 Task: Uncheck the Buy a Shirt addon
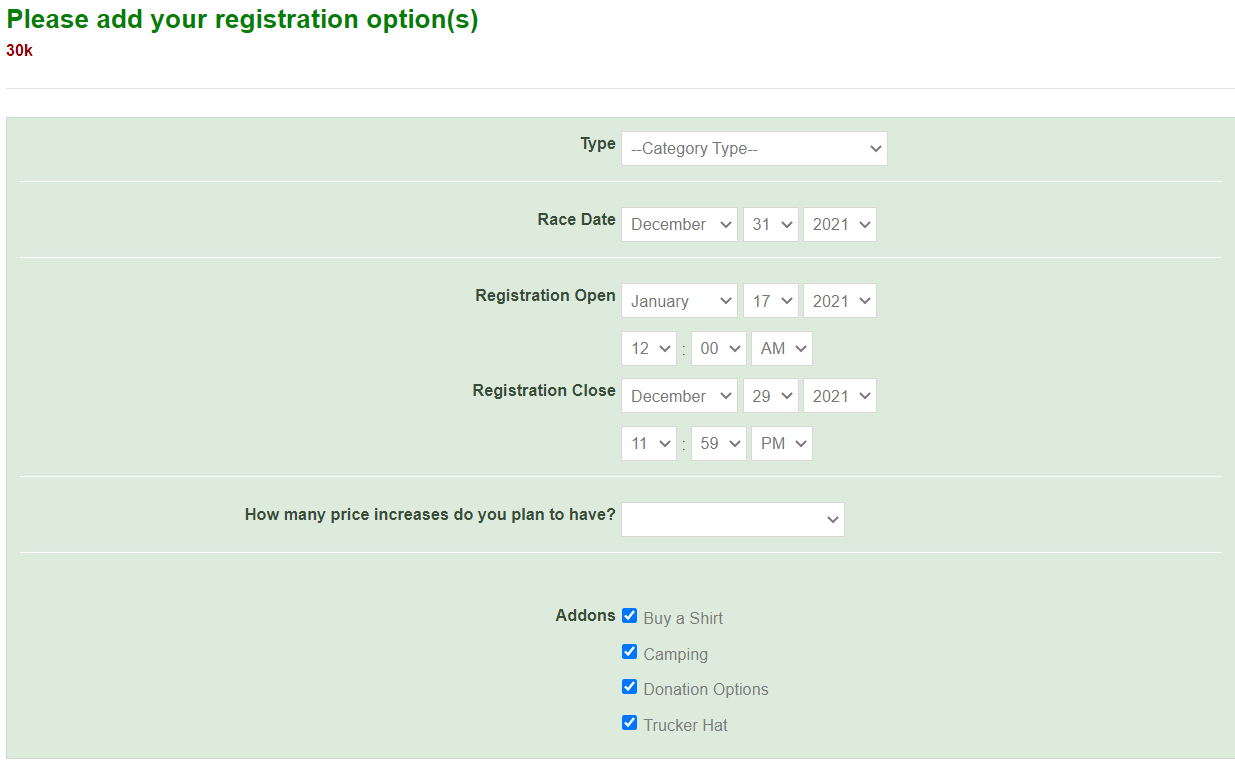(629, 616)
